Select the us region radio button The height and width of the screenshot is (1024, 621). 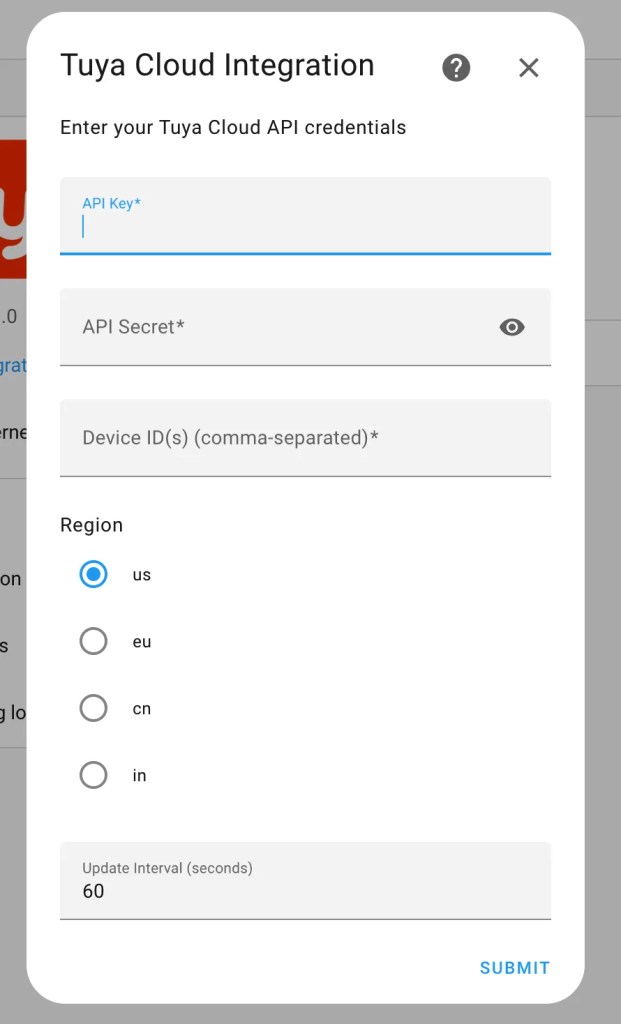click(x=93, y=575)
